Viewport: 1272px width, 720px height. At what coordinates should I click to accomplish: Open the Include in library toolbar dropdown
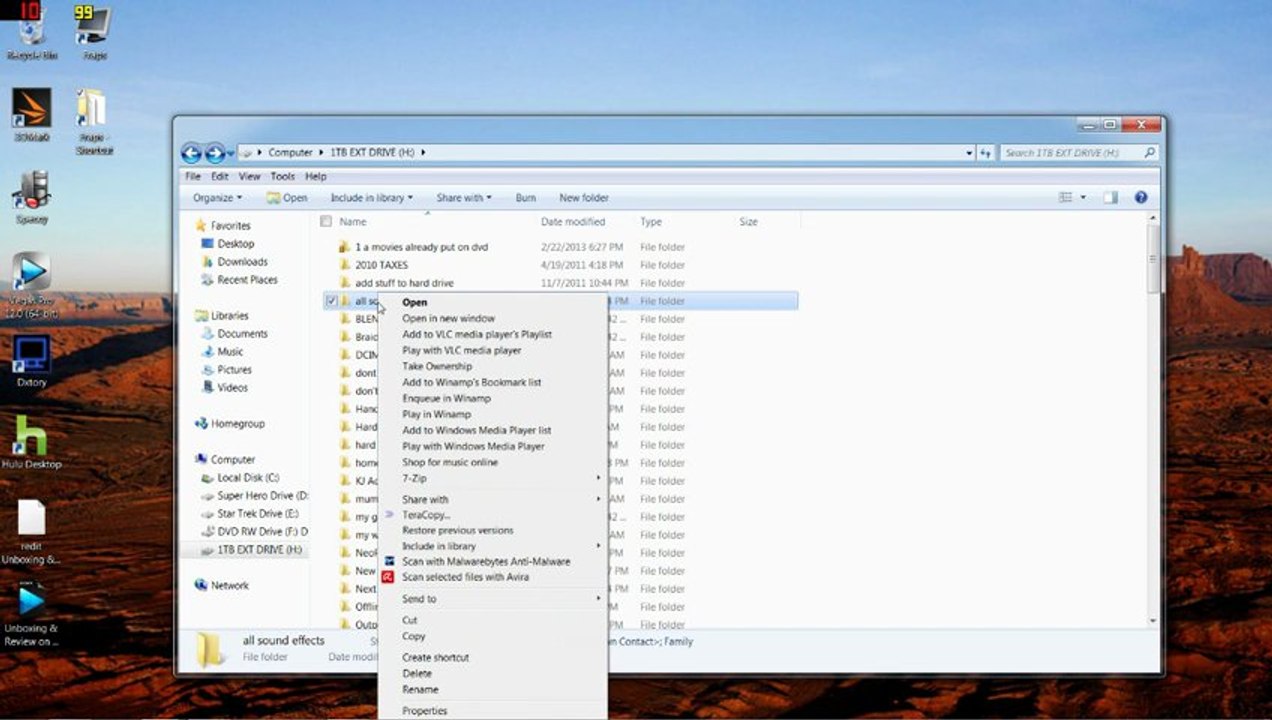coord(371,198)
